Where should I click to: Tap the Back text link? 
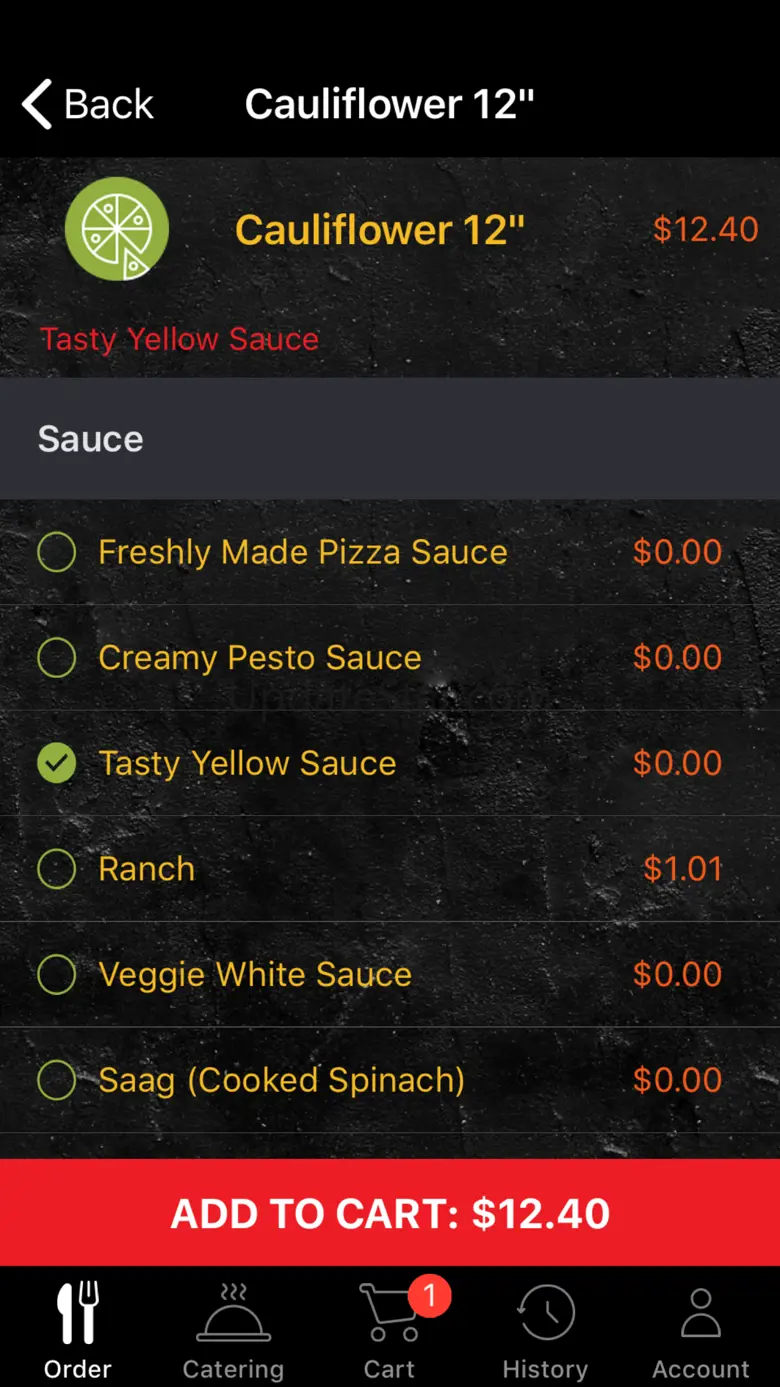click(x=109, y=104)
